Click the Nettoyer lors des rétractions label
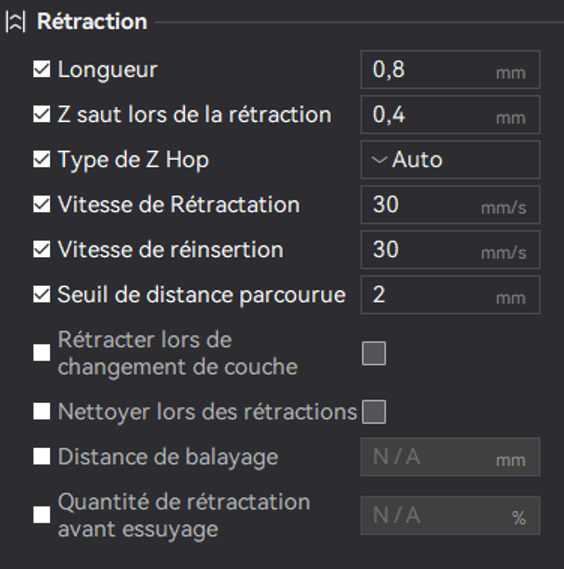 [x=208, y=412]
